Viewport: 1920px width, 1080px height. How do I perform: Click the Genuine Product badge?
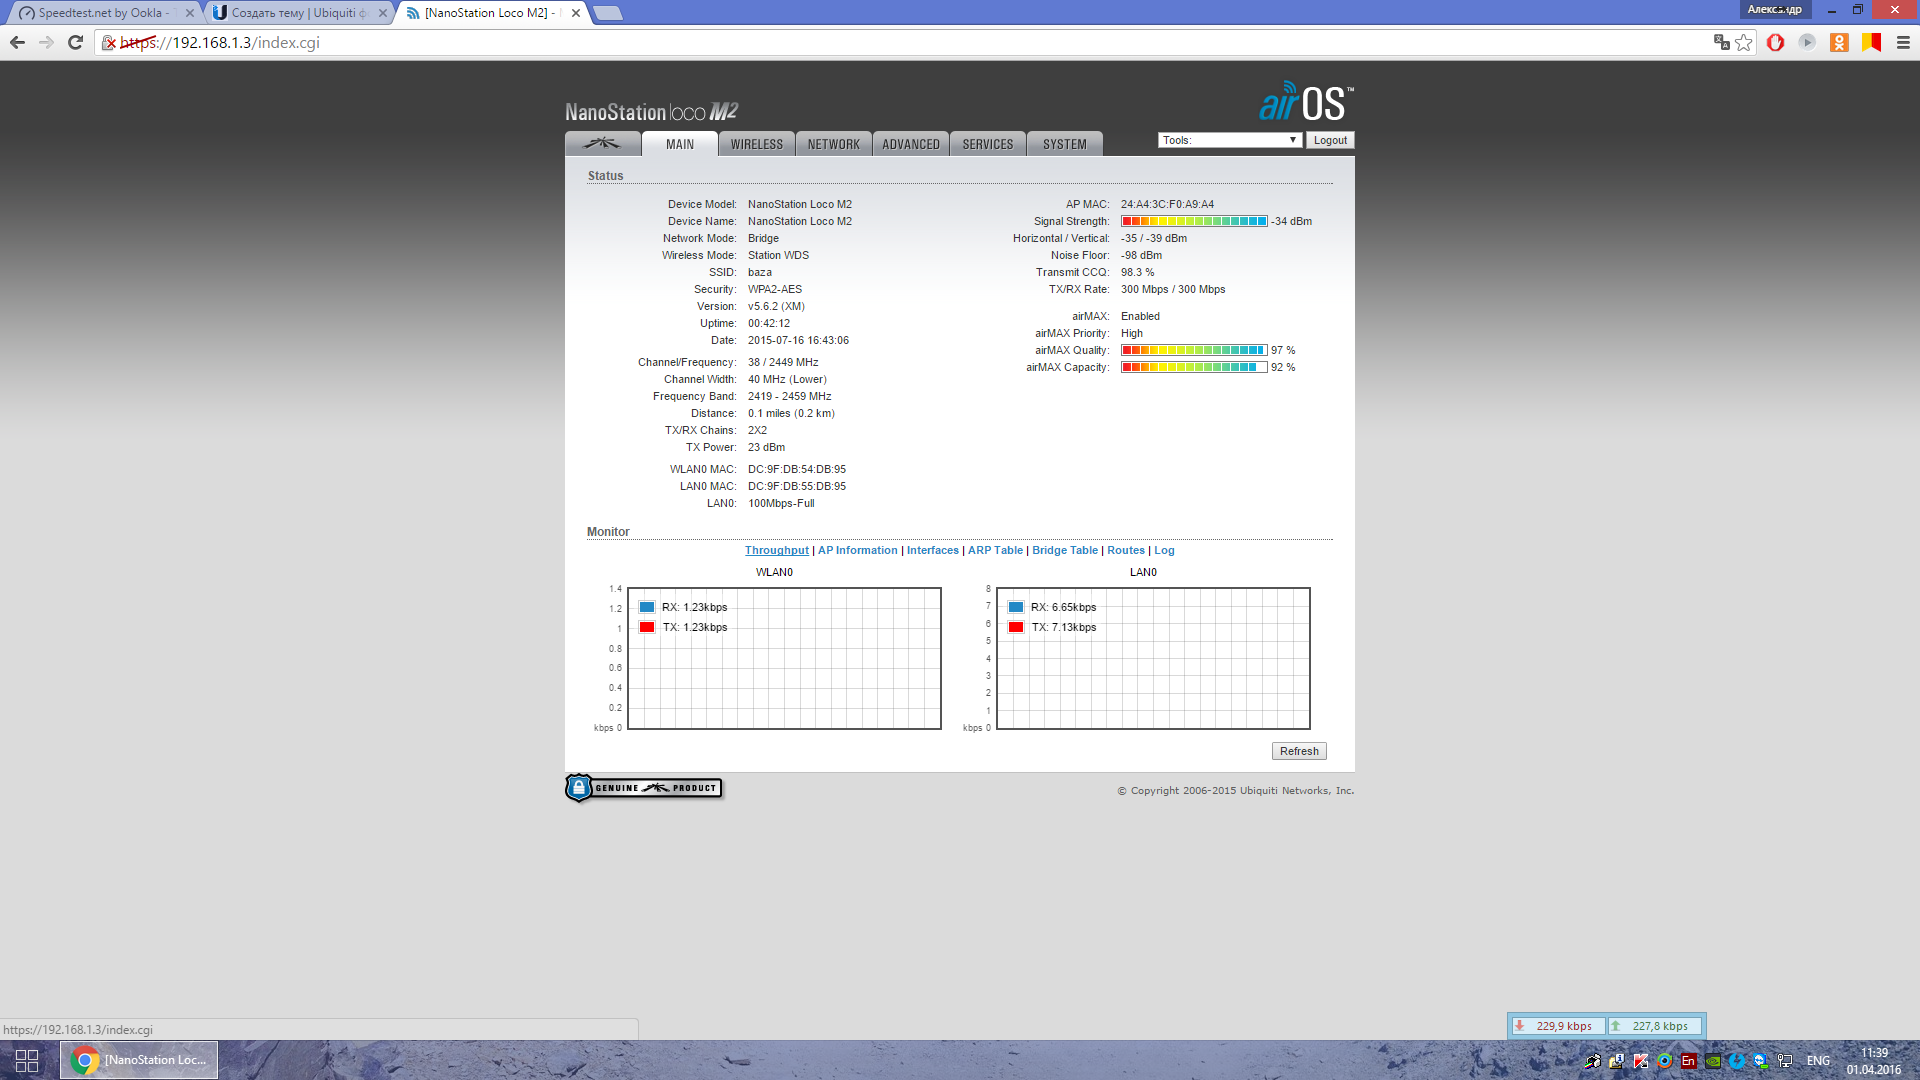click(x=643, y=788)
